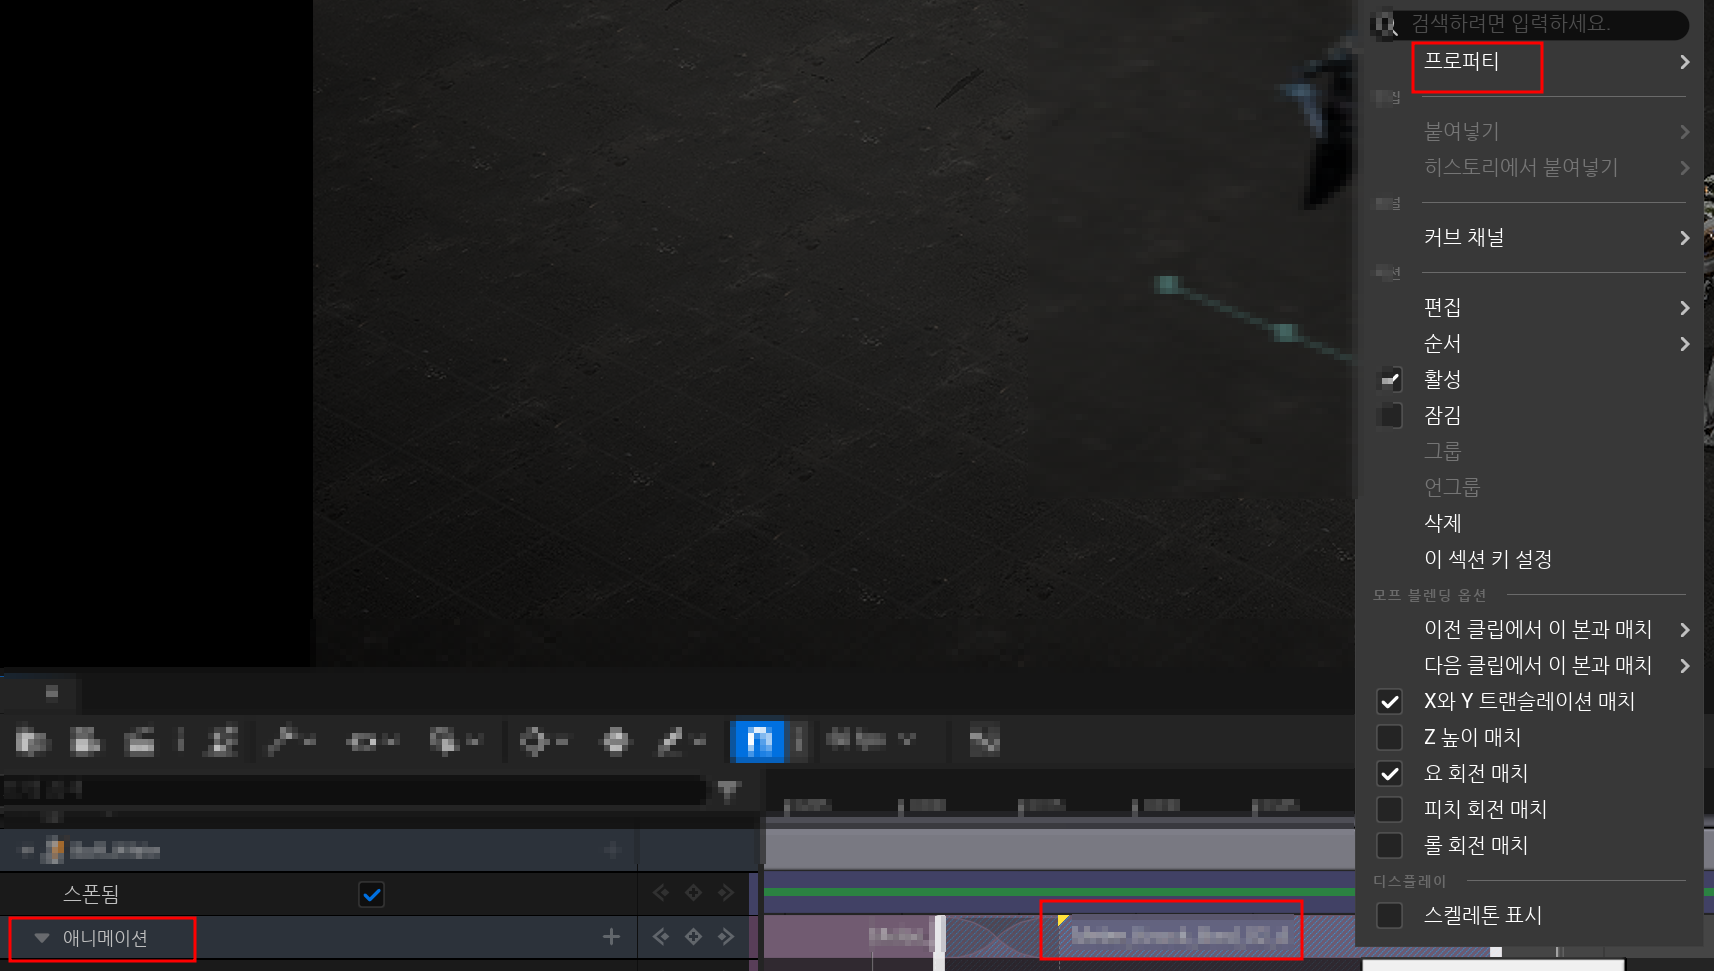Uncheck 요 회전 매치 option
The image size is (1714, 971).
pos(1390,773)
